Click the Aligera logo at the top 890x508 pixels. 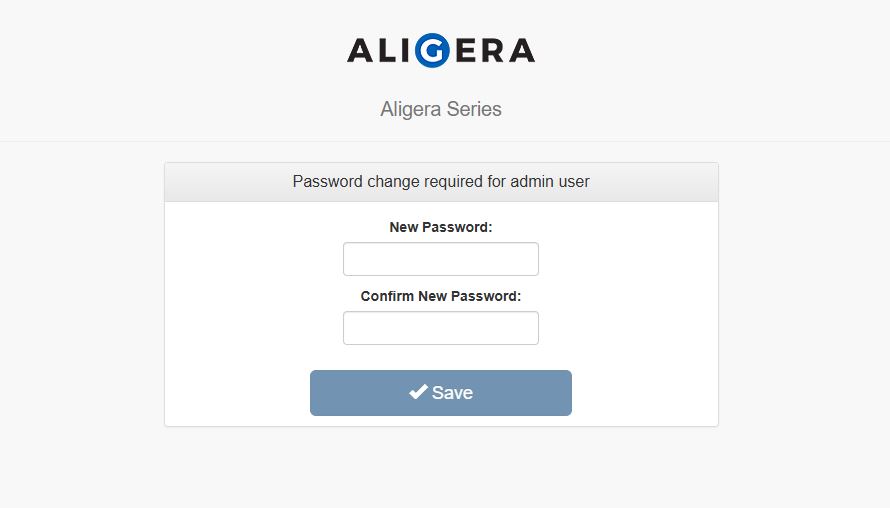point(441,51)
